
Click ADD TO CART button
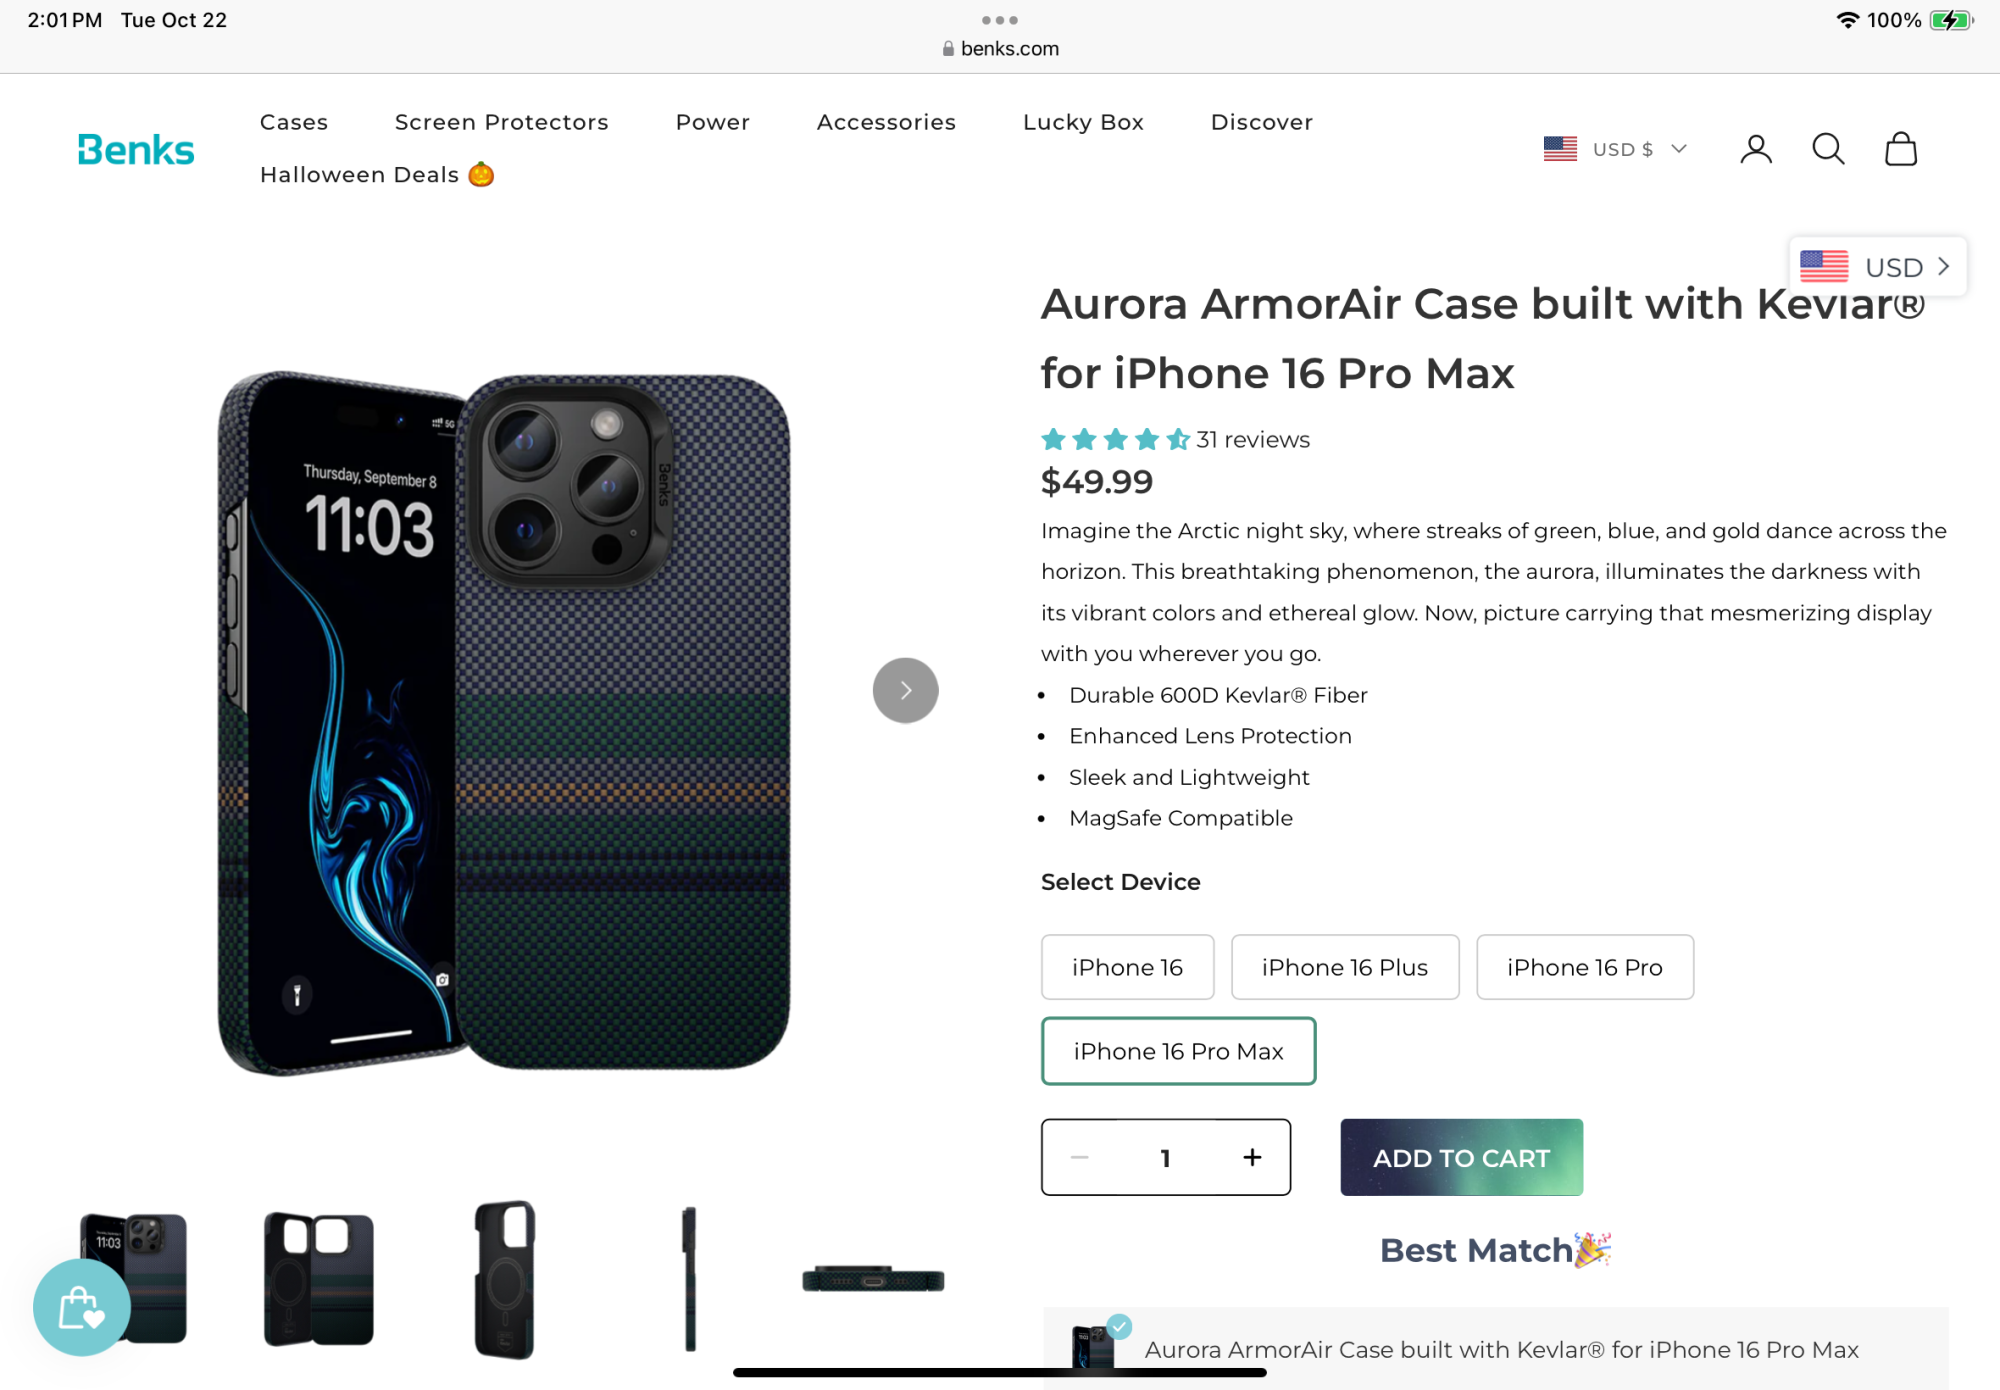coord(1461,1157)
